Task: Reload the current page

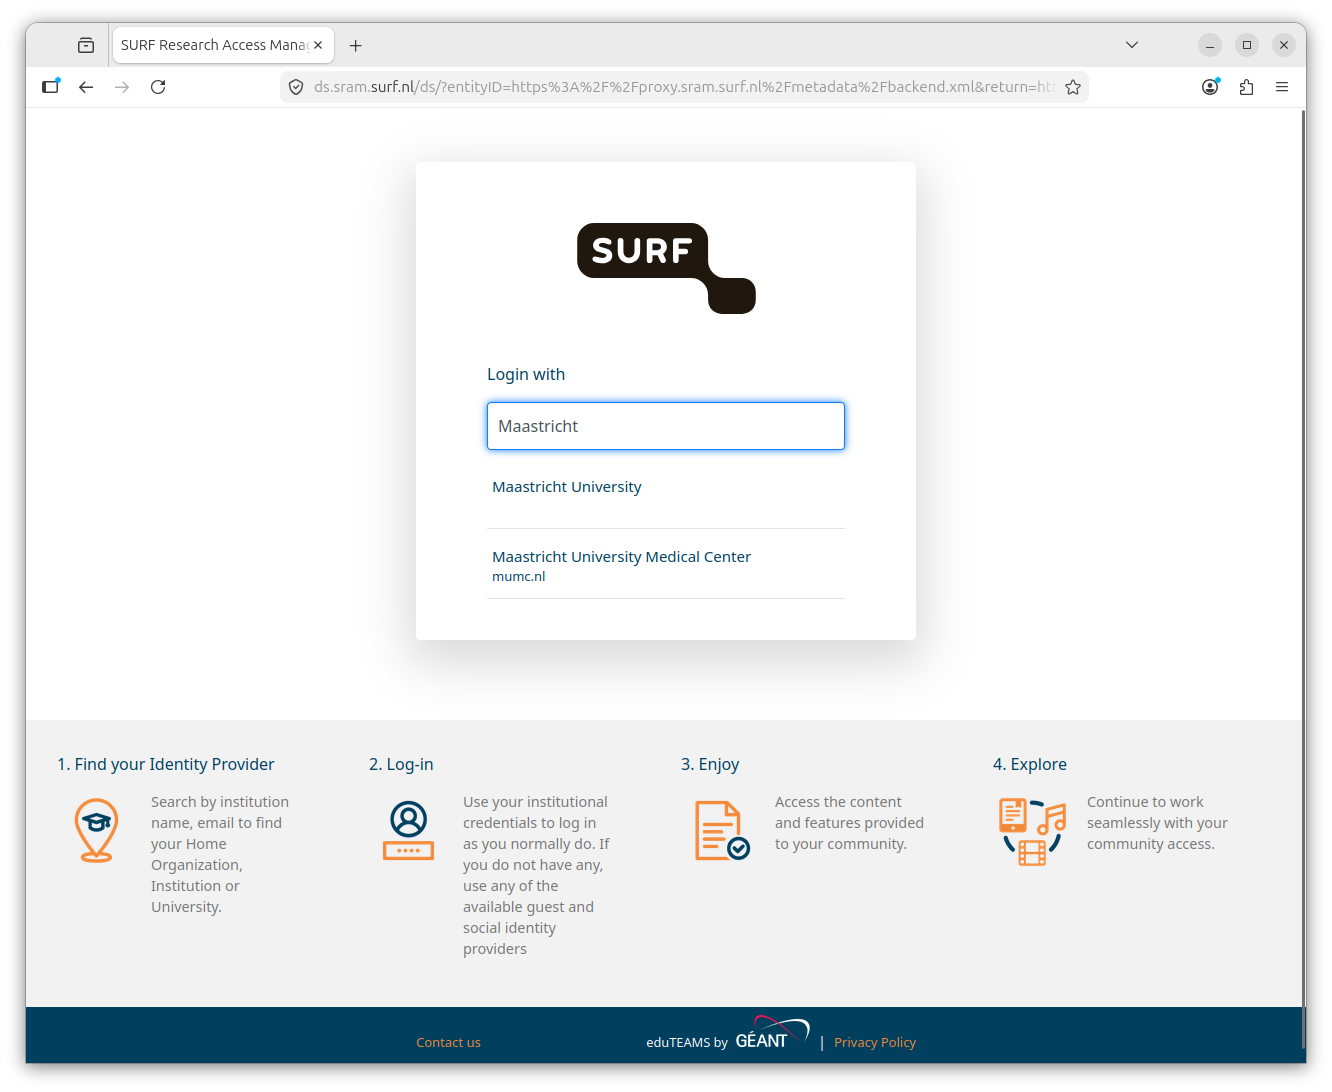Action: tap(158, 87)
